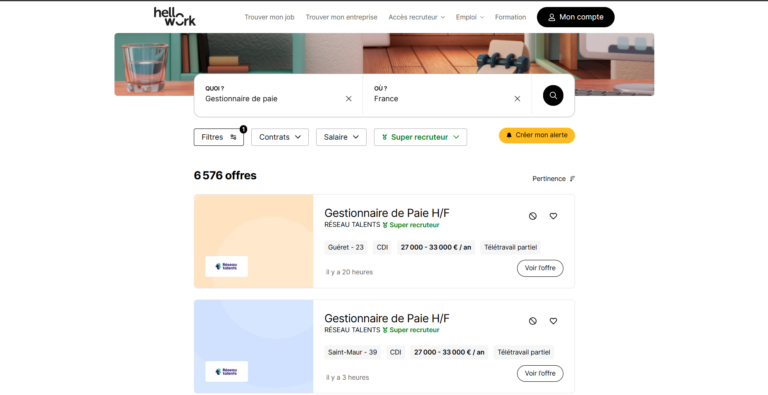Click the HelloWork logo
The height and width of the screenshot is (395, 768).
[174, 17]
